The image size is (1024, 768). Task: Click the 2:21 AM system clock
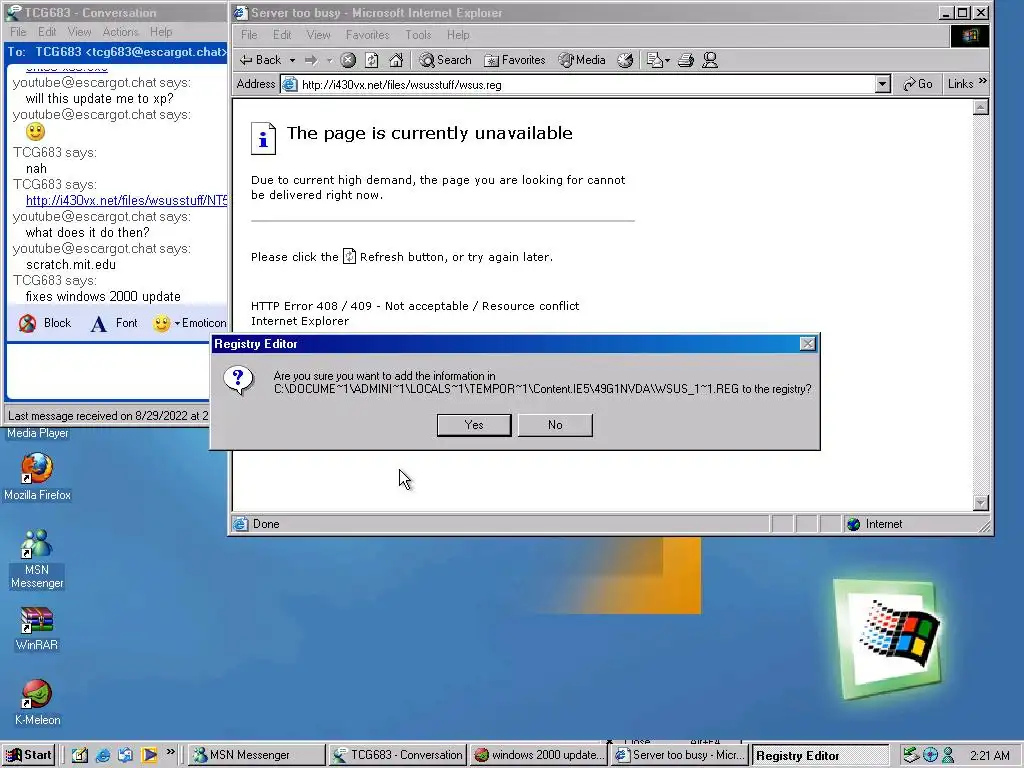pyautogui.click(x=989, y=756)
